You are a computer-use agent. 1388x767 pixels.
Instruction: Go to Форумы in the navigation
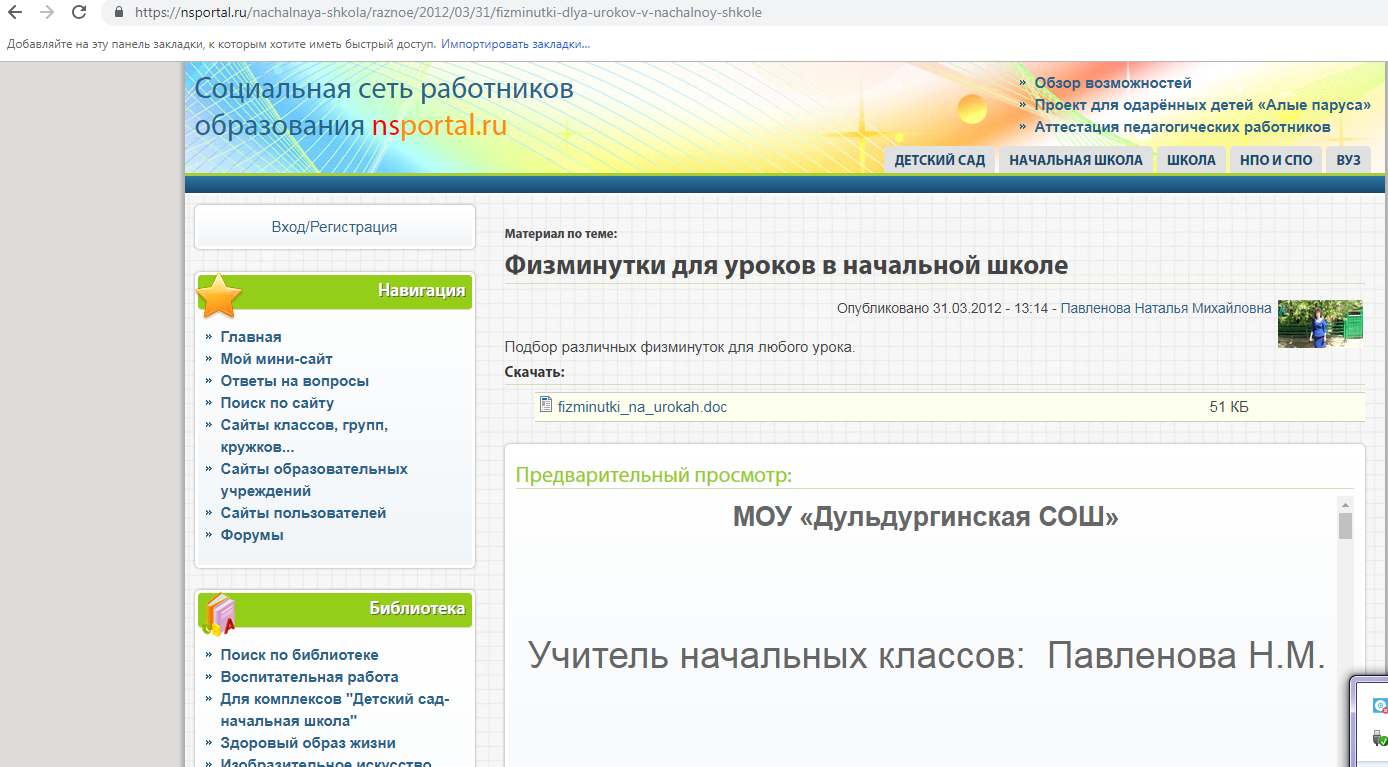[x=252, y=535]
